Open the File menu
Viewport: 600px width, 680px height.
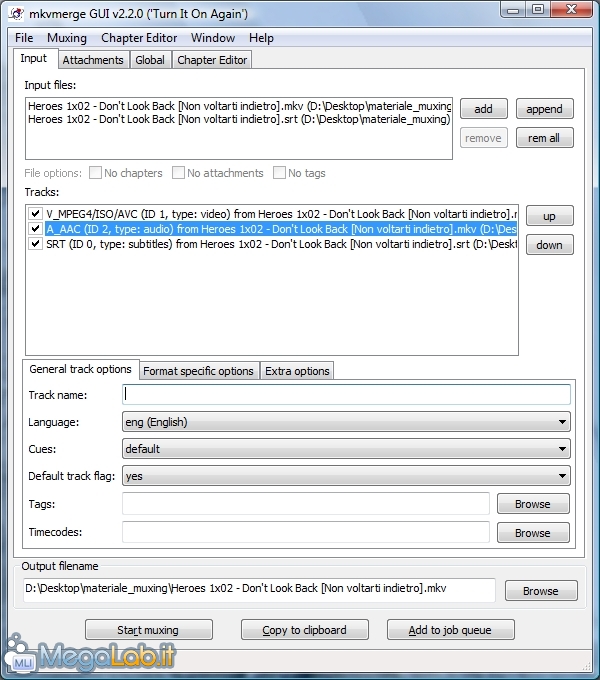tap(24, 38)
